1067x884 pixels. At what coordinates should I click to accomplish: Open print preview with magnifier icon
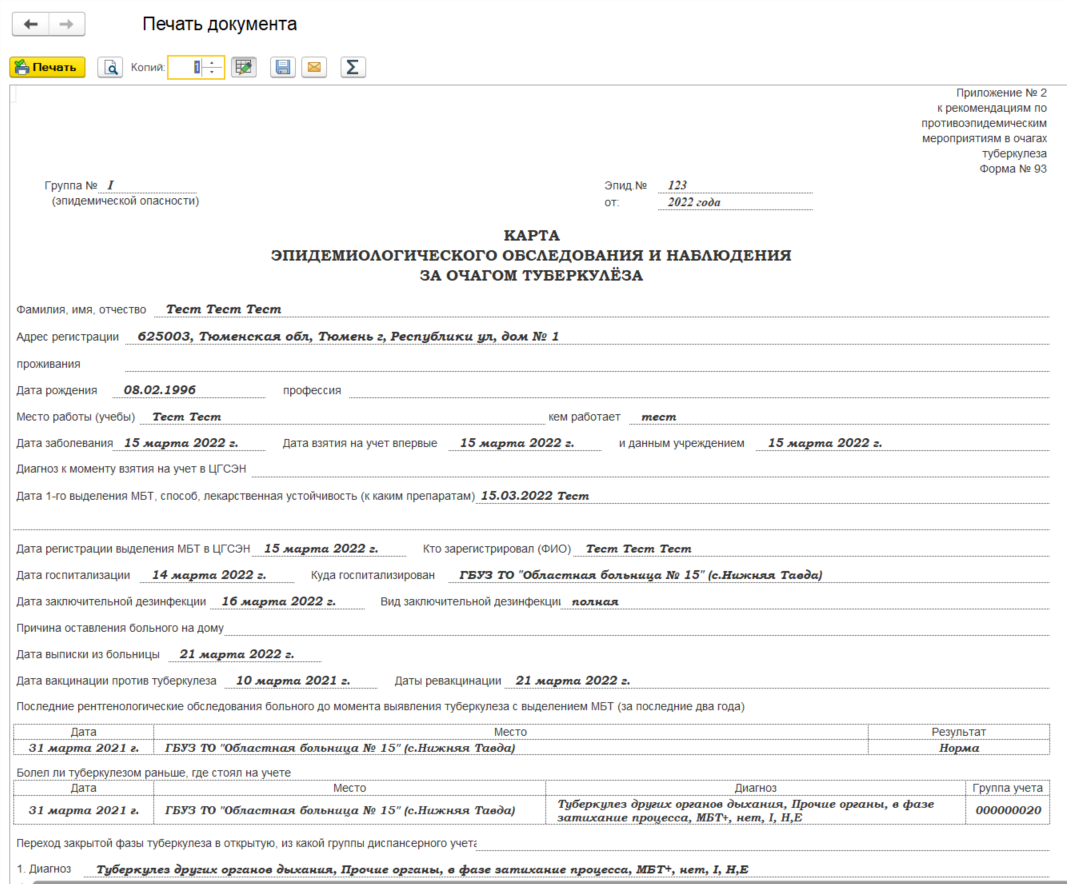[x=109, y=67]
